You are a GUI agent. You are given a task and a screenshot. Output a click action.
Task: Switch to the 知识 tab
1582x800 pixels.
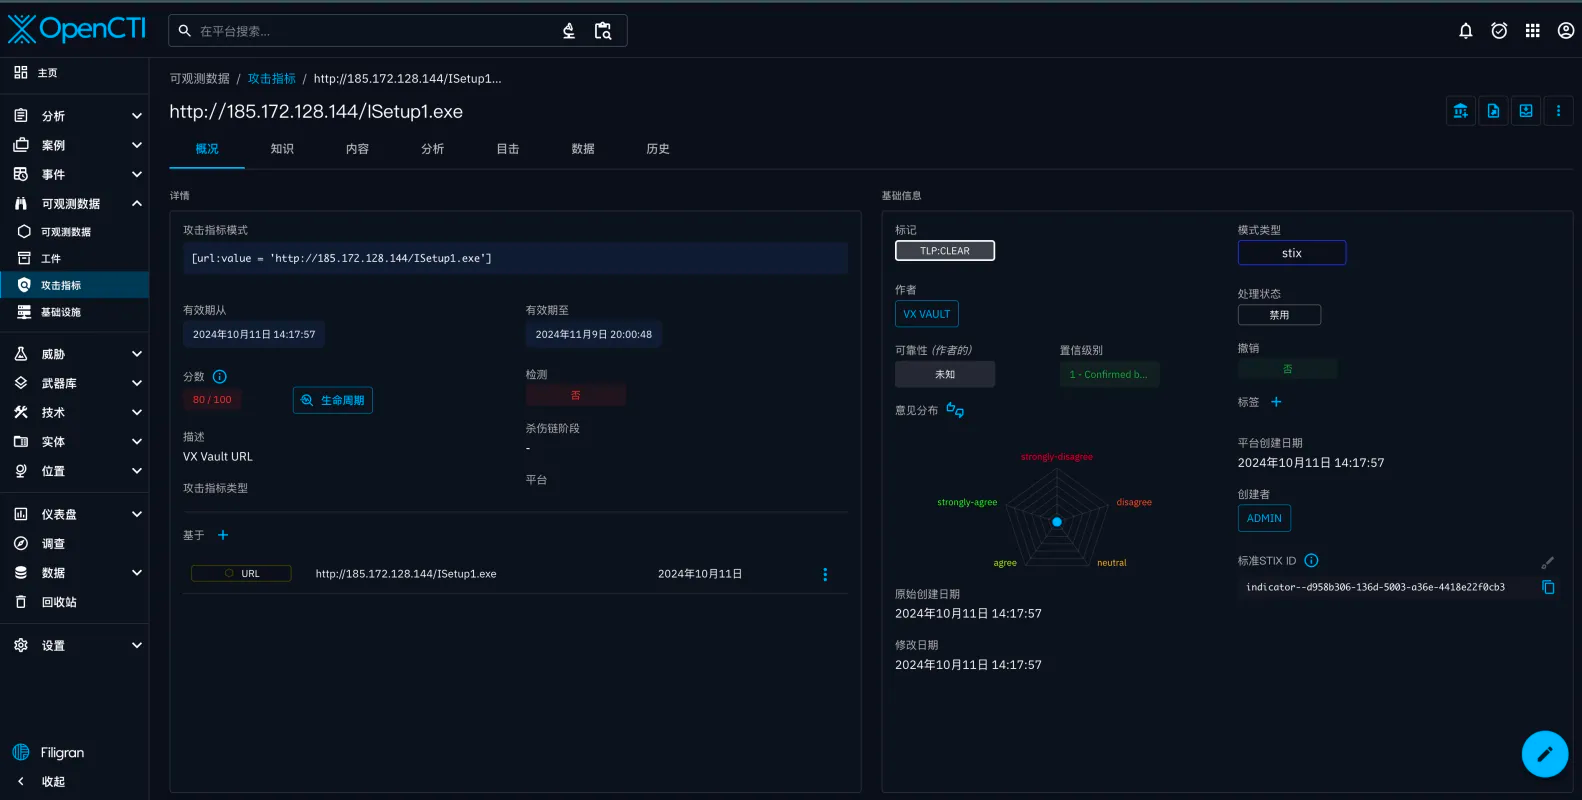tap(282, 149)
